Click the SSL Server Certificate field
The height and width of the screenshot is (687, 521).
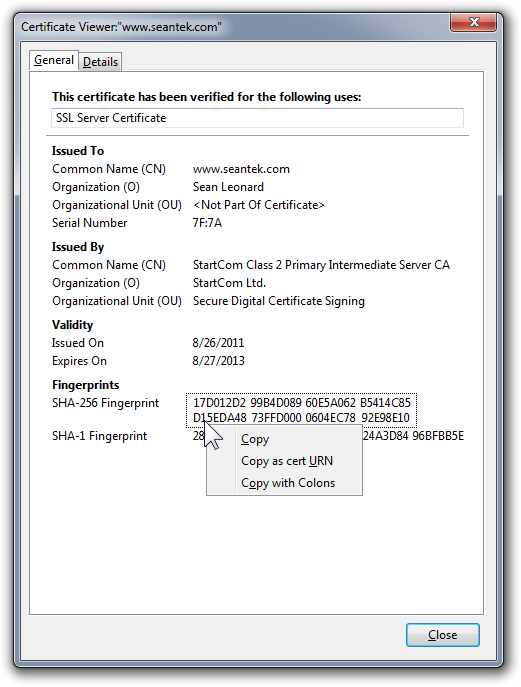[x=257, y=118]
